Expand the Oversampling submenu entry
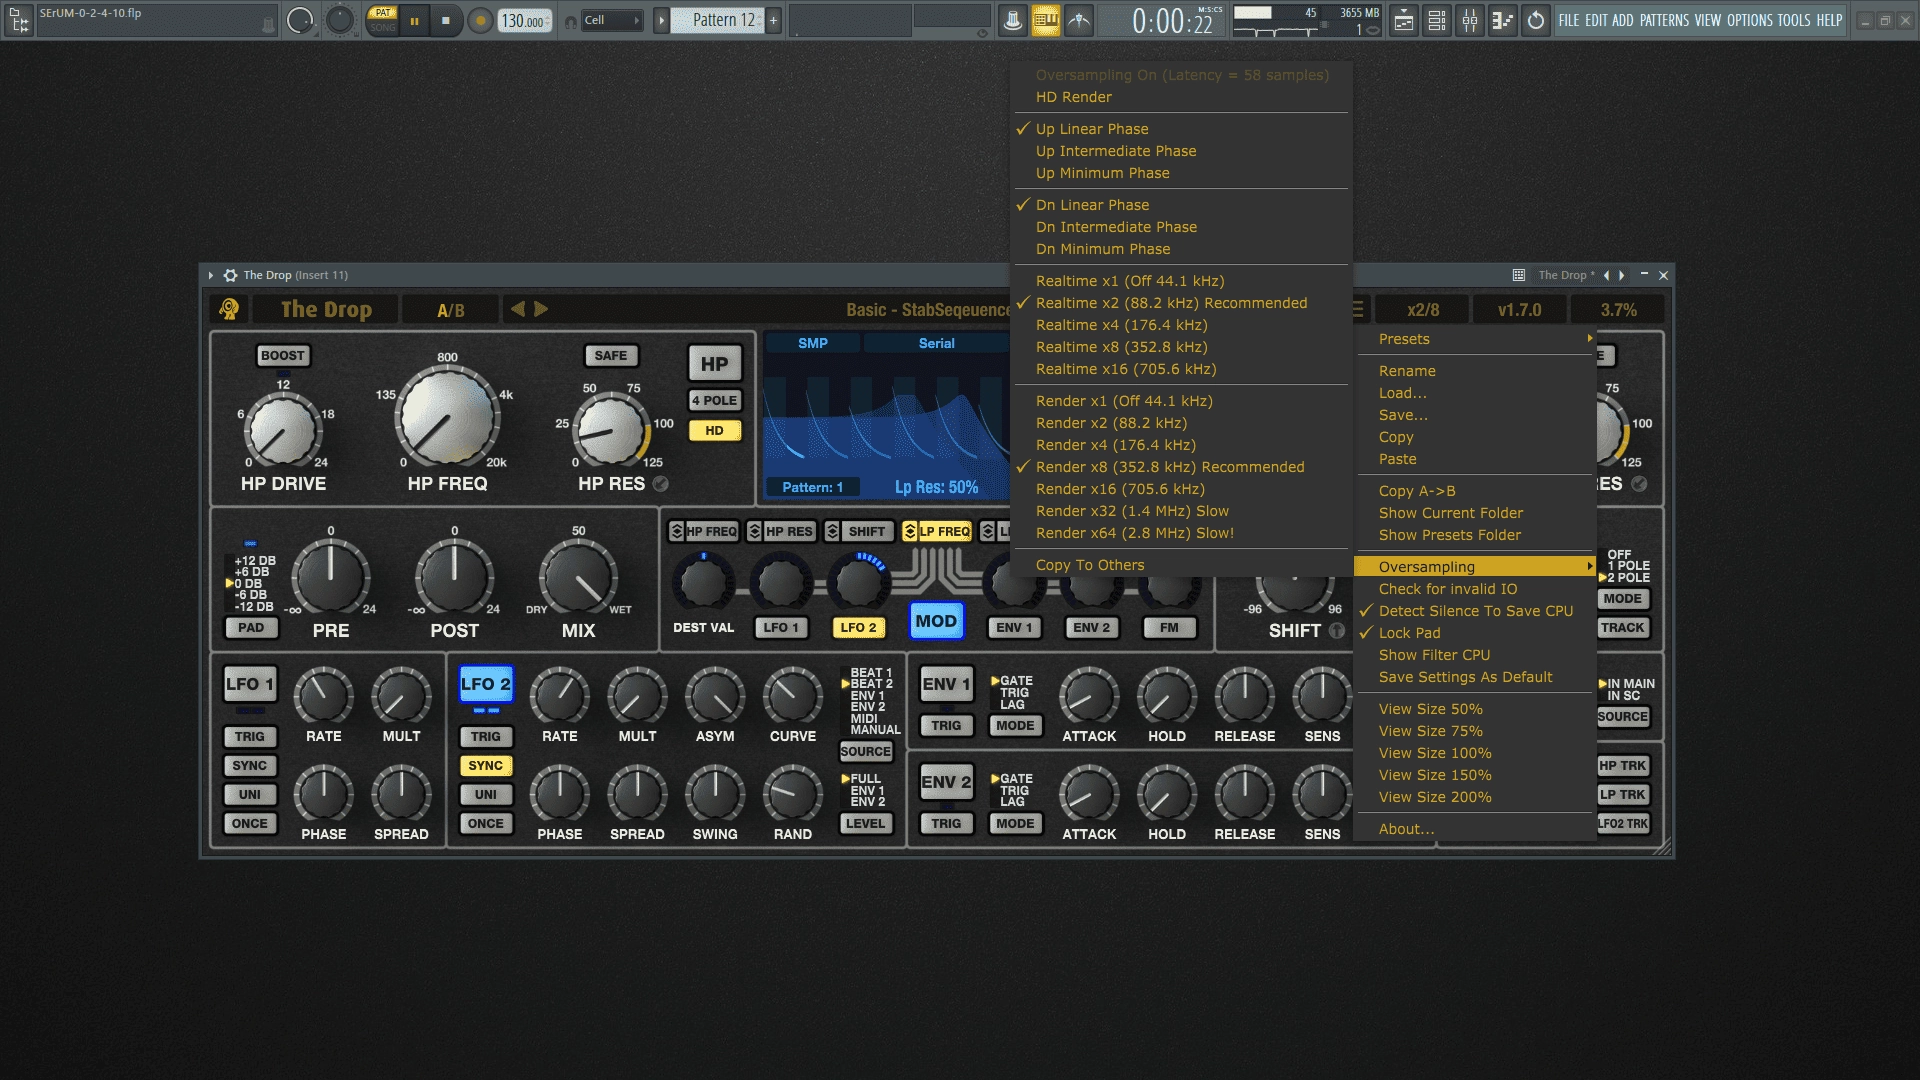The height and width of the screenshot is (1080, 1920). coord(1475,567)
